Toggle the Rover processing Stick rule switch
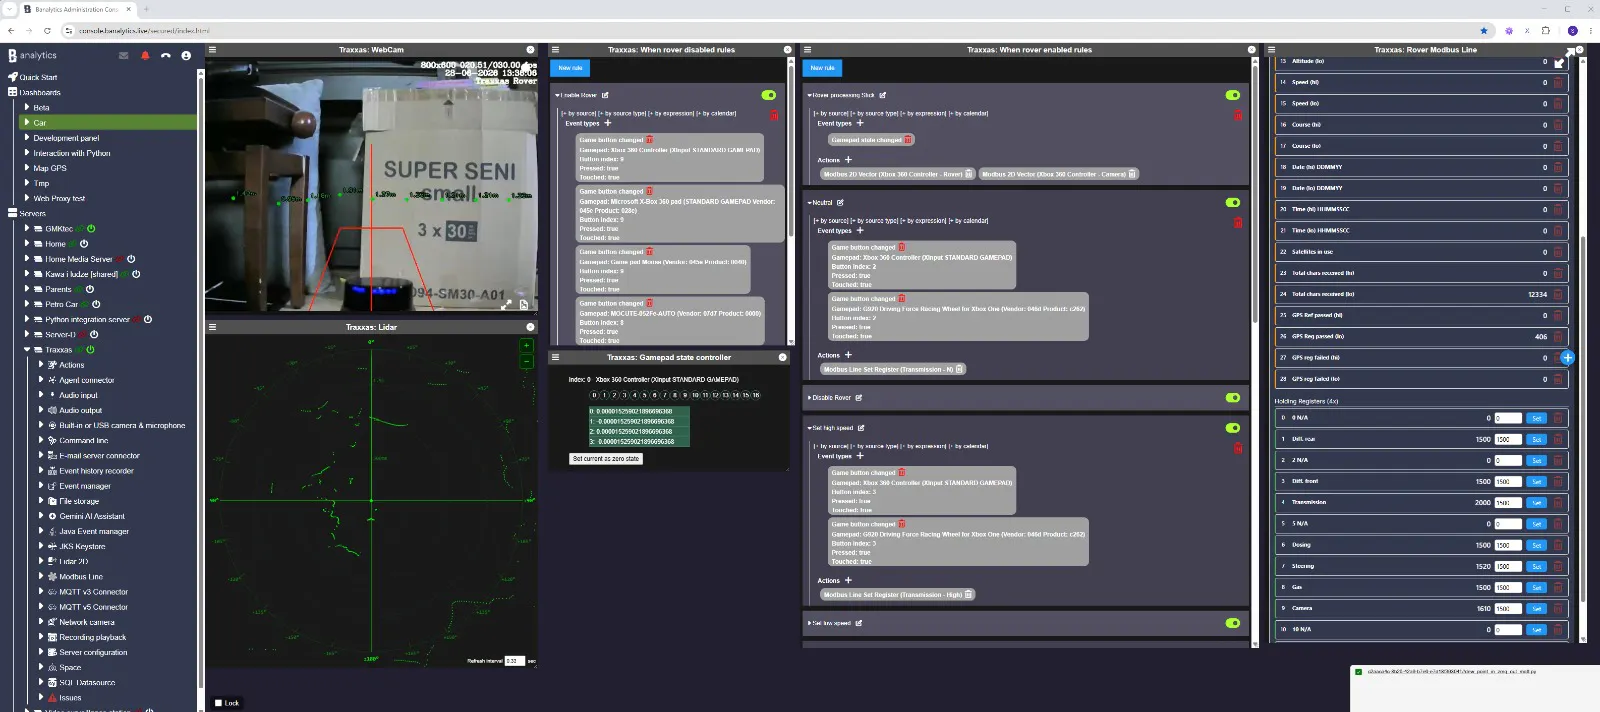 1233,95
